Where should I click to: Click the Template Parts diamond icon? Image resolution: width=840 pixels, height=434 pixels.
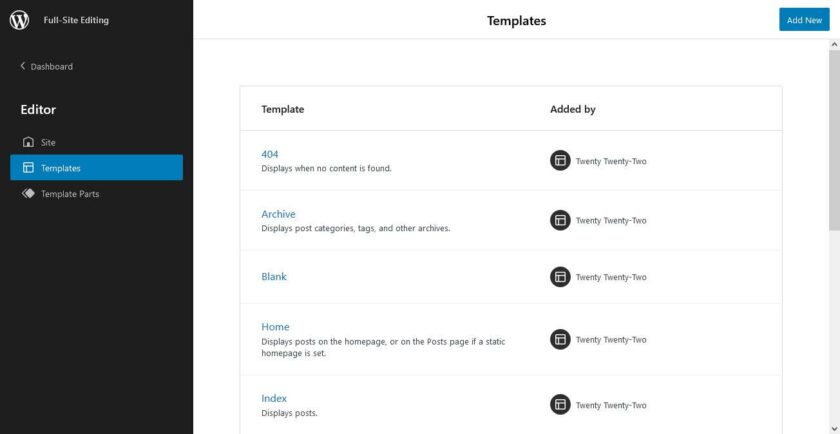[x=28, y=193]
